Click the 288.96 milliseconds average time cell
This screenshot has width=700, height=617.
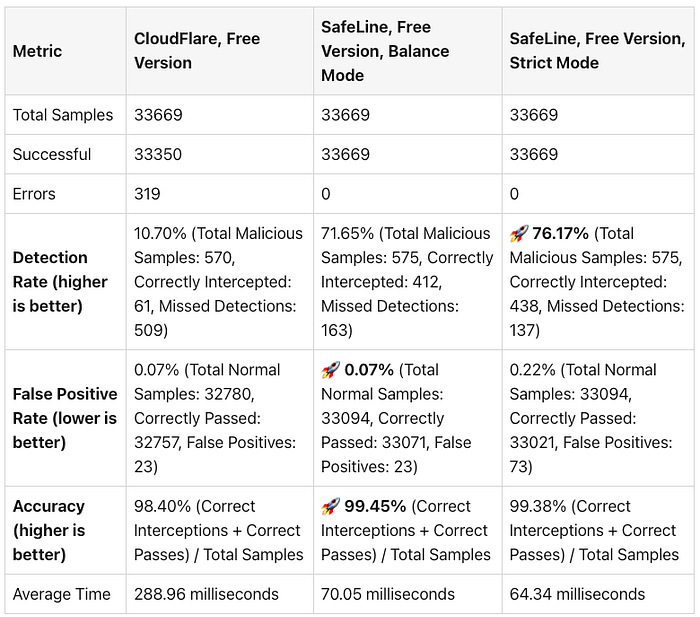pos(220,594)
